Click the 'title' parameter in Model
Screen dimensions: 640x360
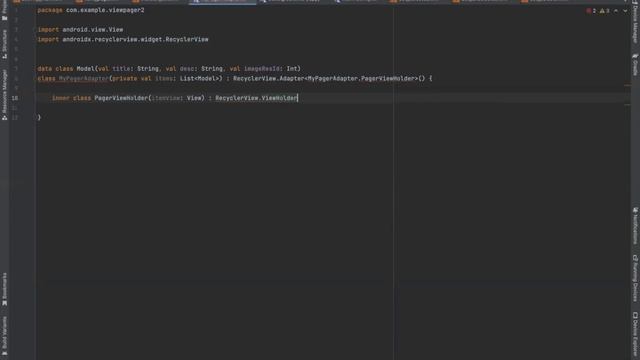(121, 69)
